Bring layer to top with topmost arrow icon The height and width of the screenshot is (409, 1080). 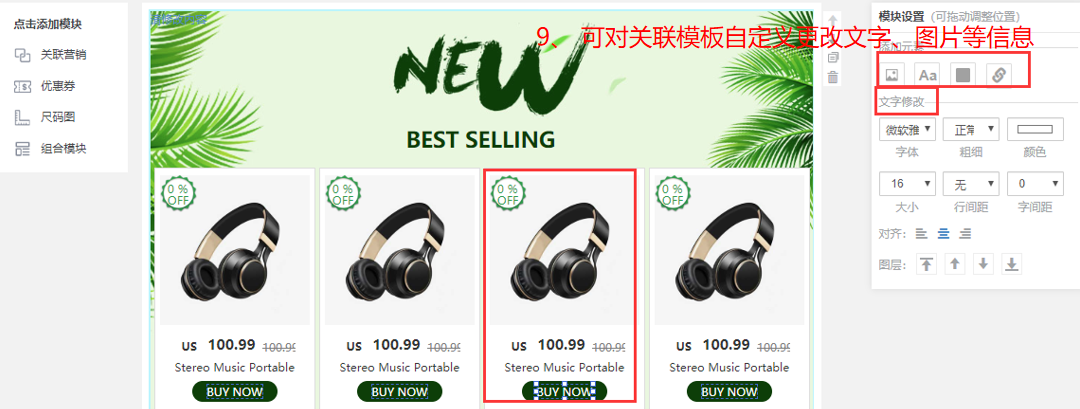click(926, 264)
